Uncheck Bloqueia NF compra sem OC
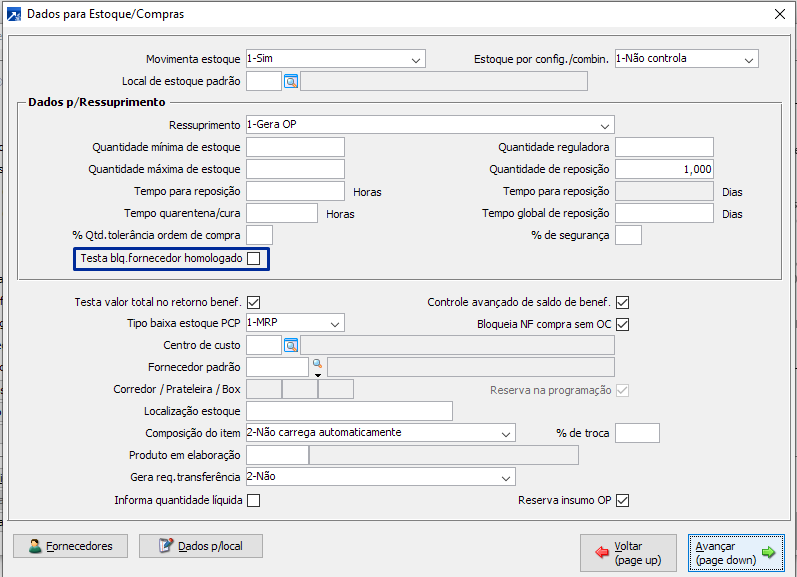This screenshot has width=797, height=577. click(x=622, y=324)
